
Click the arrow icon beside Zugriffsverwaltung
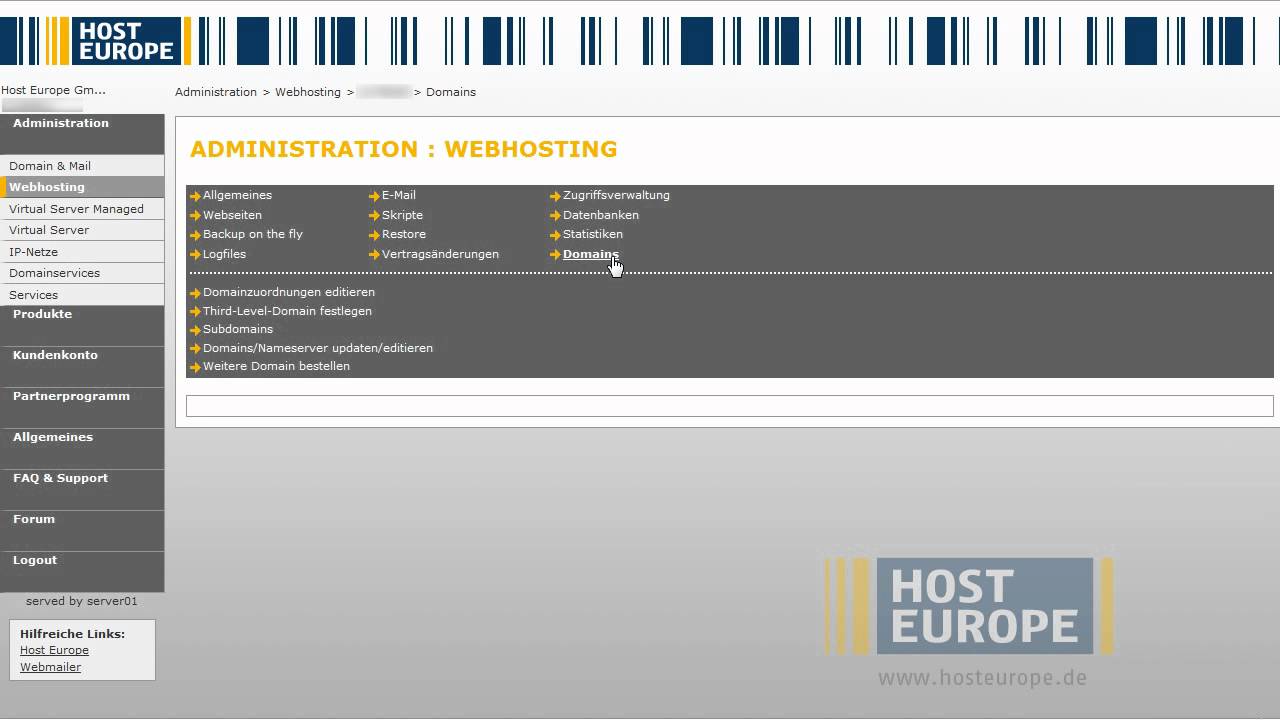tap(555, 196)
